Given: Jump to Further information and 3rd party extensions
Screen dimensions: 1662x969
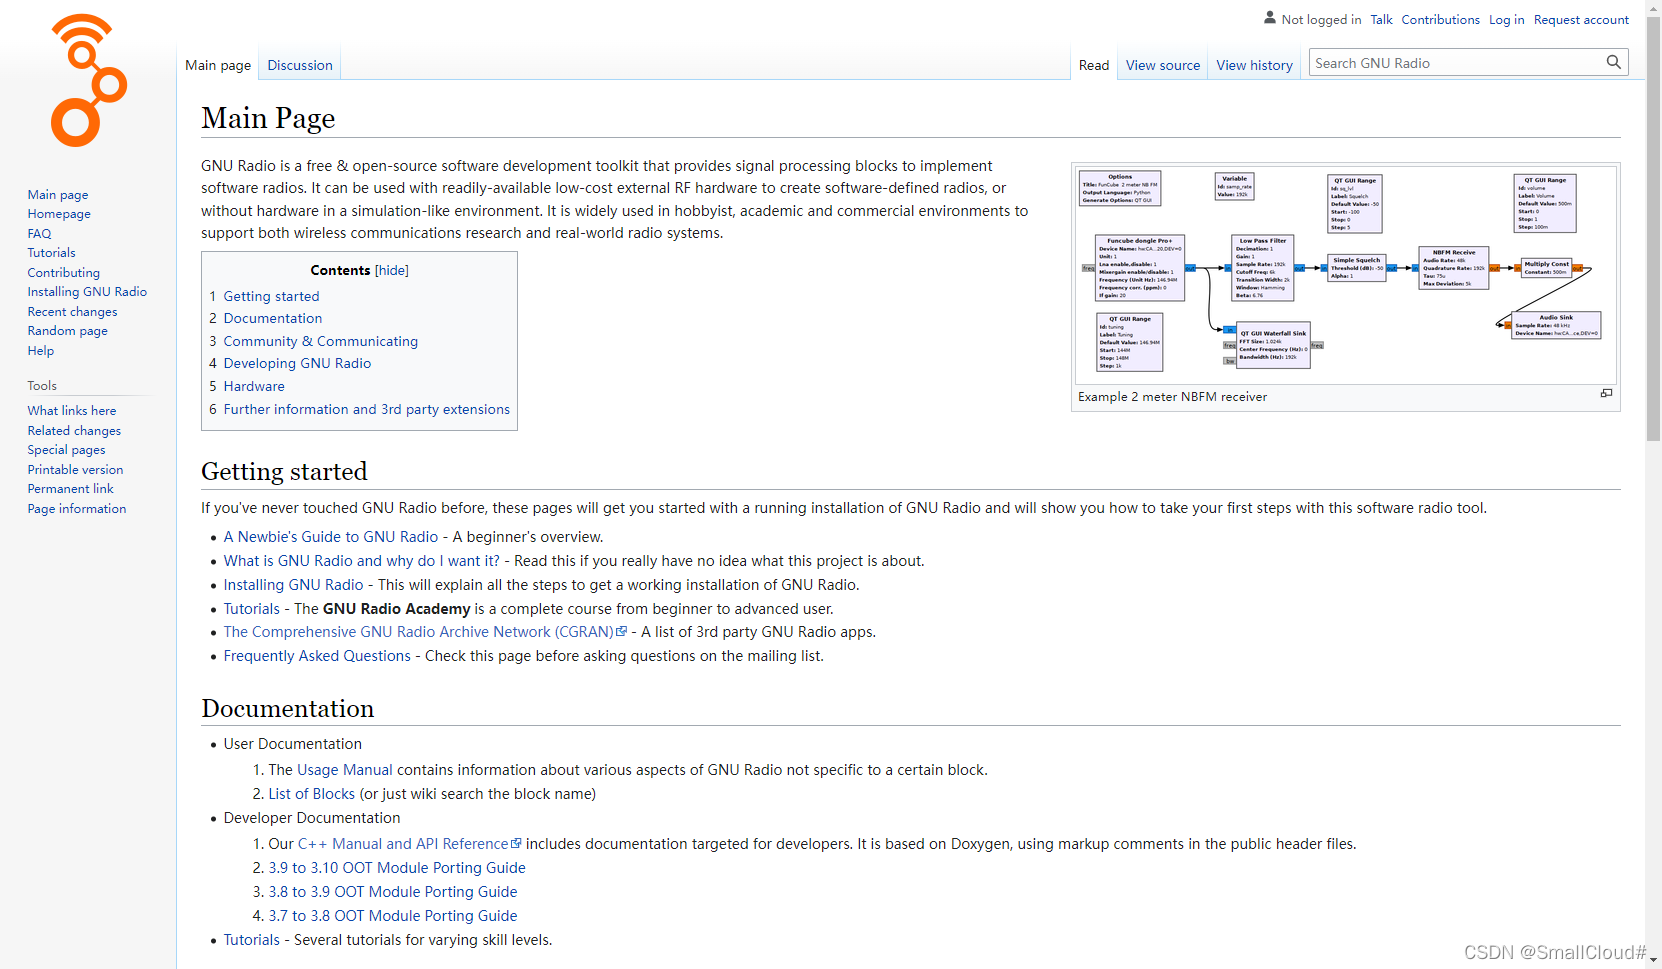Looking at the screenshot, I should (x=366, y=409).
